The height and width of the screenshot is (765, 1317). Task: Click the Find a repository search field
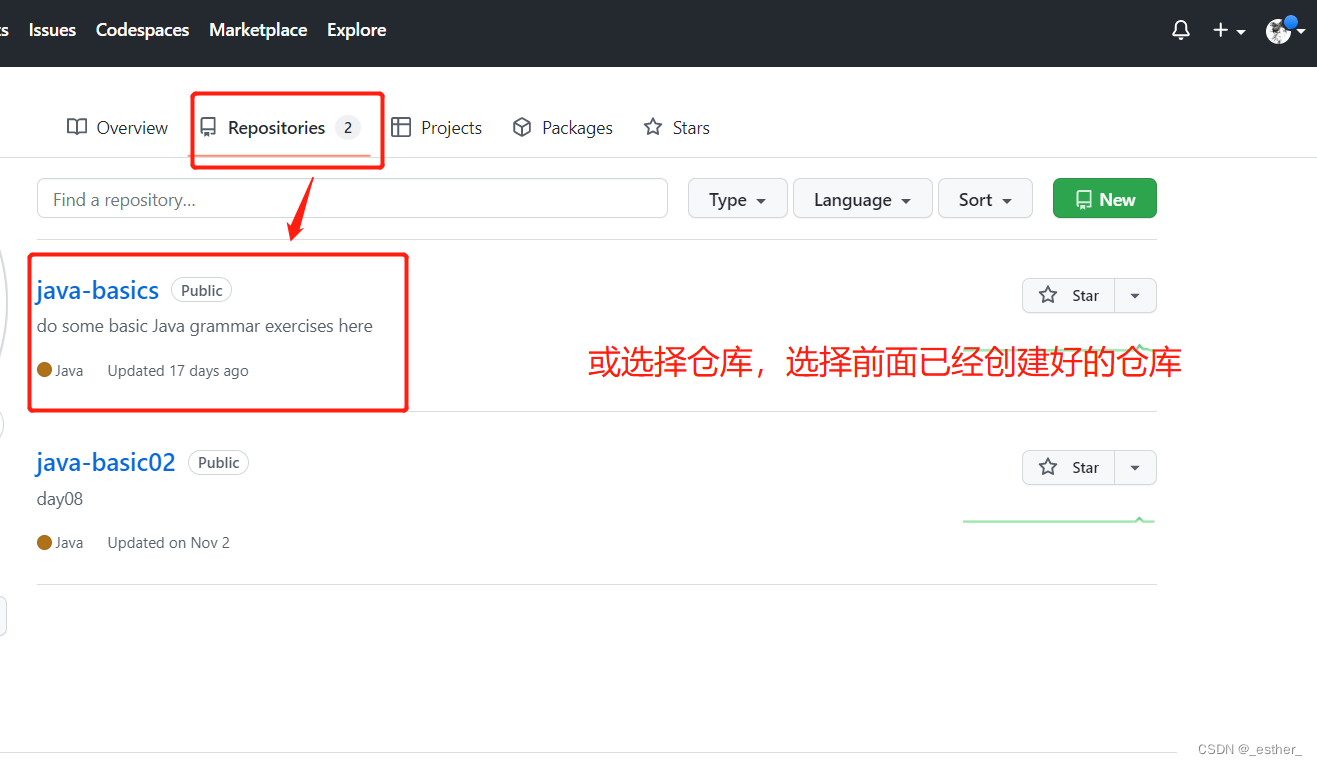(x=352, y=198)
